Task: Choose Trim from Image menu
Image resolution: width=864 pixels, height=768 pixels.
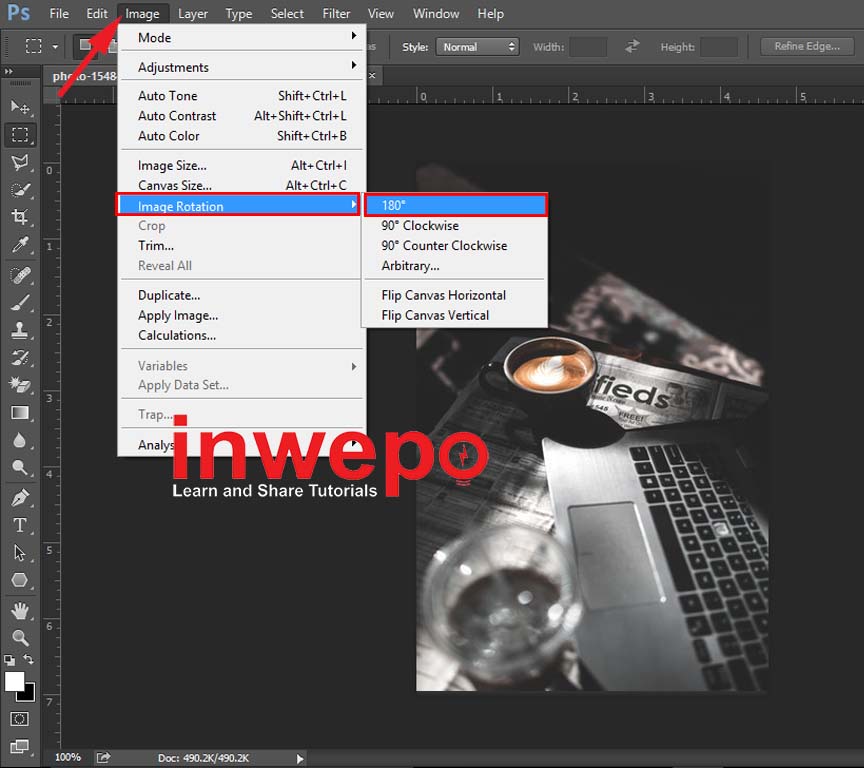Action: click(x=242, y=245)
